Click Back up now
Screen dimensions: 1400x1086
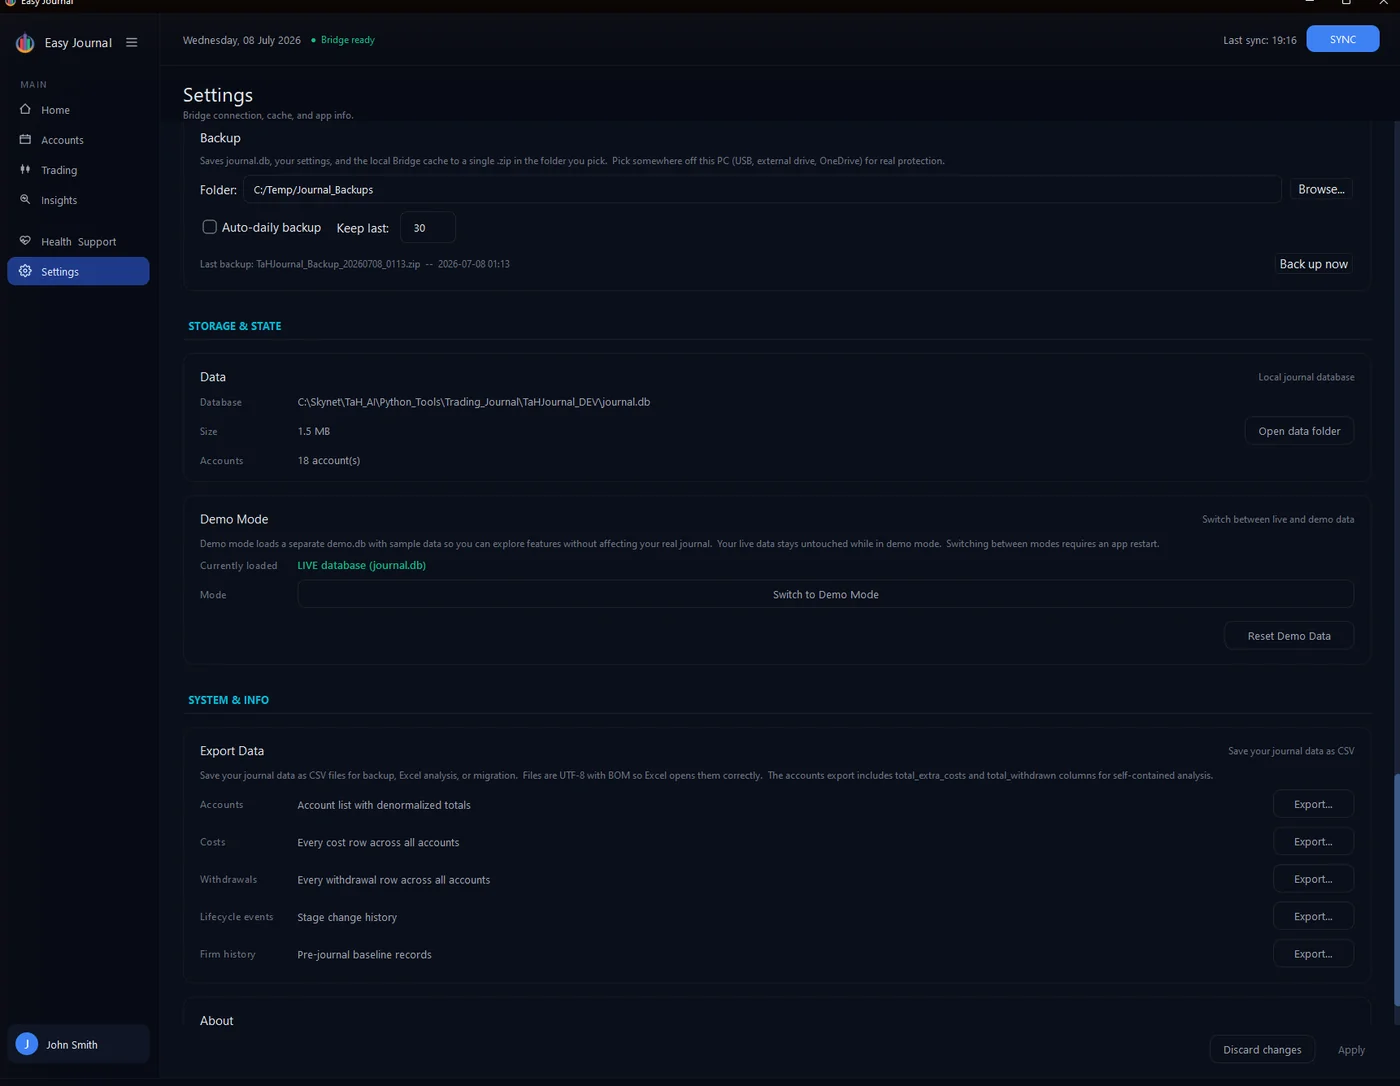tap(1313, 264)
